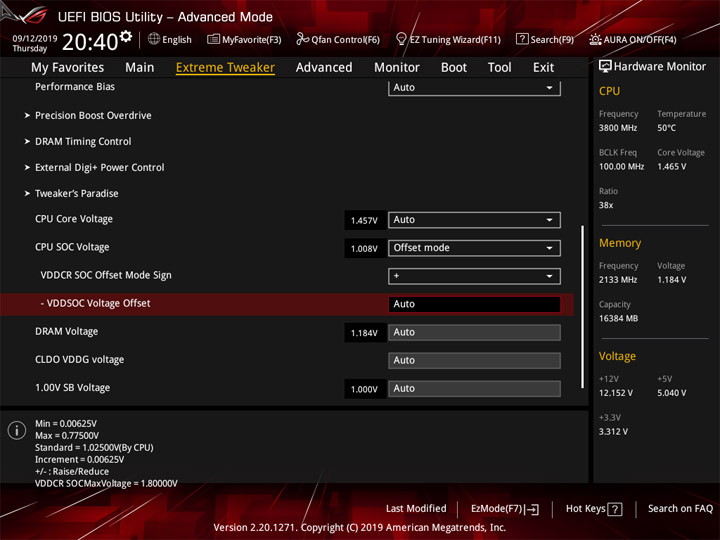Click the globe language icon
Image resolution: width=720 pixels, height=540 pixels.
[x=154, y=39]
